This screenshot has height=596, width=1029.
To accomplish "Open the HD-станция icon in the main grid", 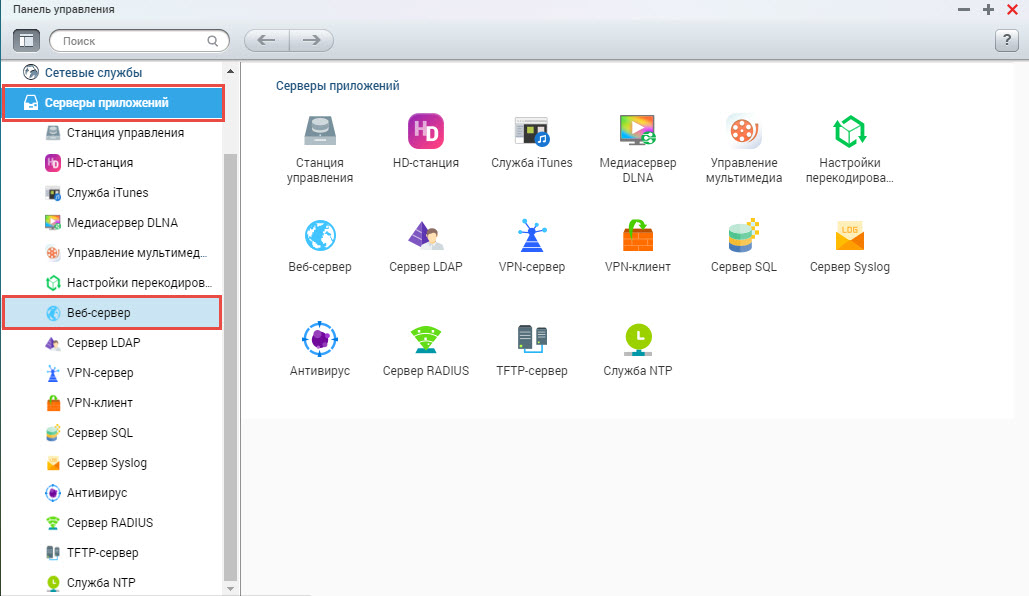I will [x=426, y=131].
